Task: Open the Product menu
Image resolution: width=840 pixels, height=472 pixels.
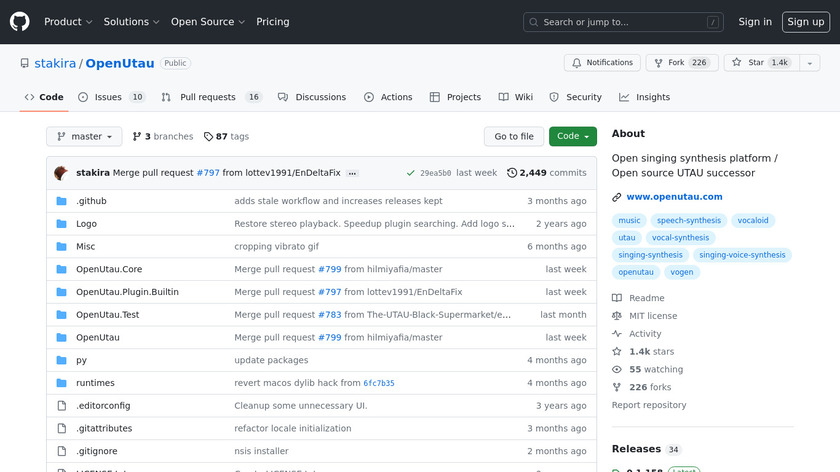Action: (x=68, y=21)
